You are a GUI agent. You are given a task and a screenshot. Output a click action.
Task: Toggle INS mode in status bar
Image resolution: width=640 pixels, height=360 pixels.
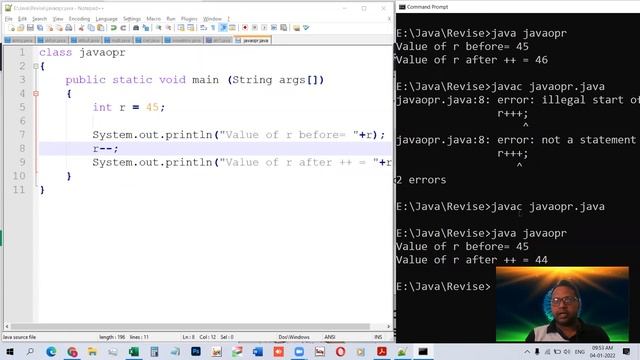tap(378, 337)
